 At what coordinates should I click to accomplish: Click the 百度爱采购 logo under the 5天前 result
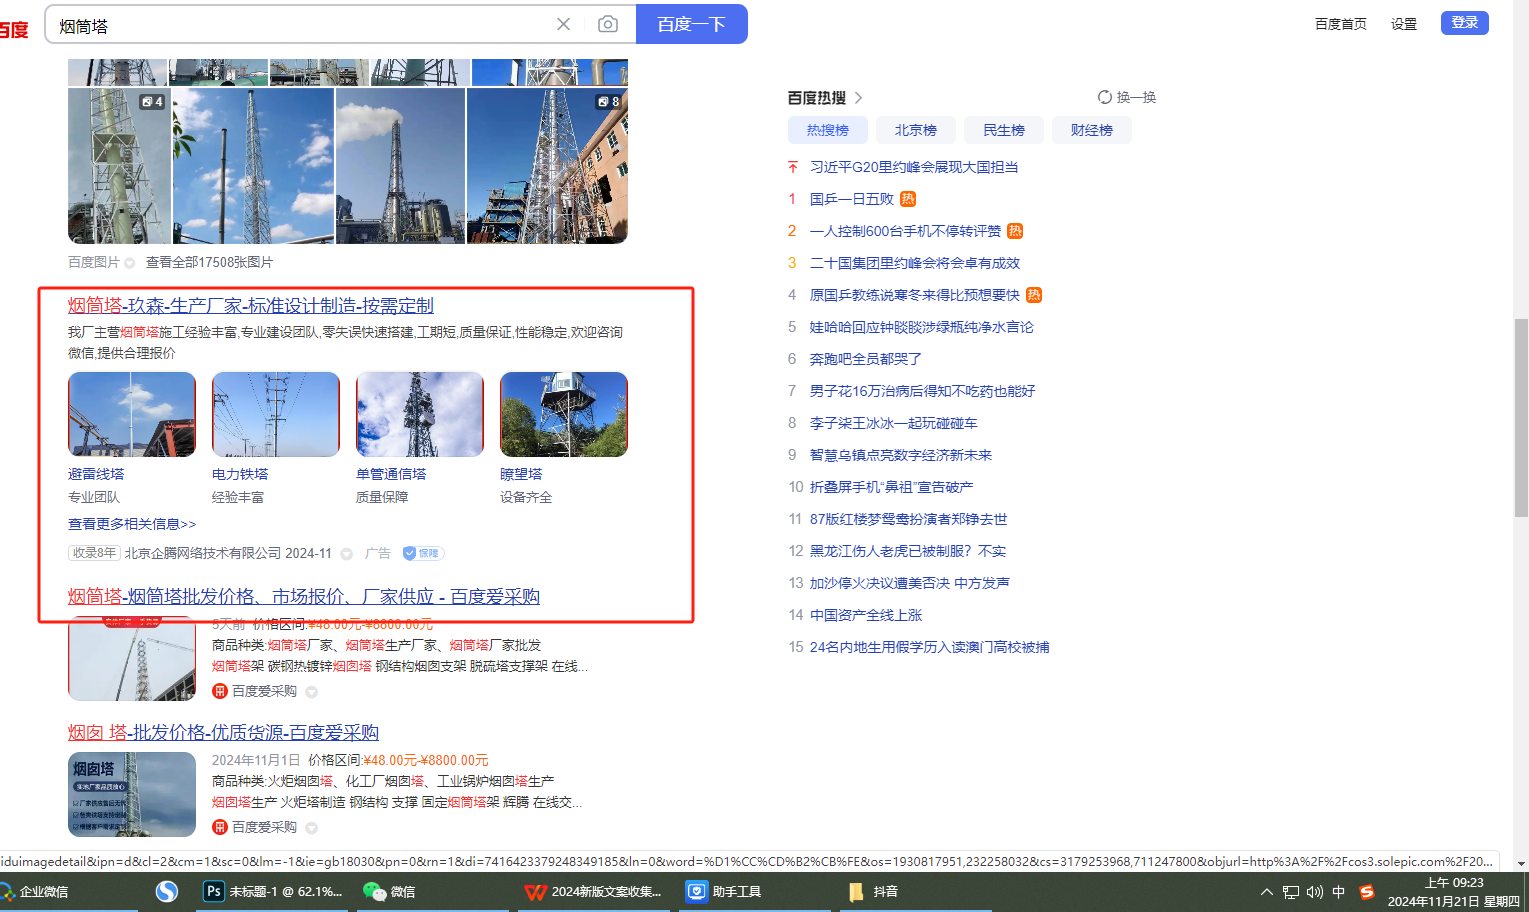[x=220, y=691]
